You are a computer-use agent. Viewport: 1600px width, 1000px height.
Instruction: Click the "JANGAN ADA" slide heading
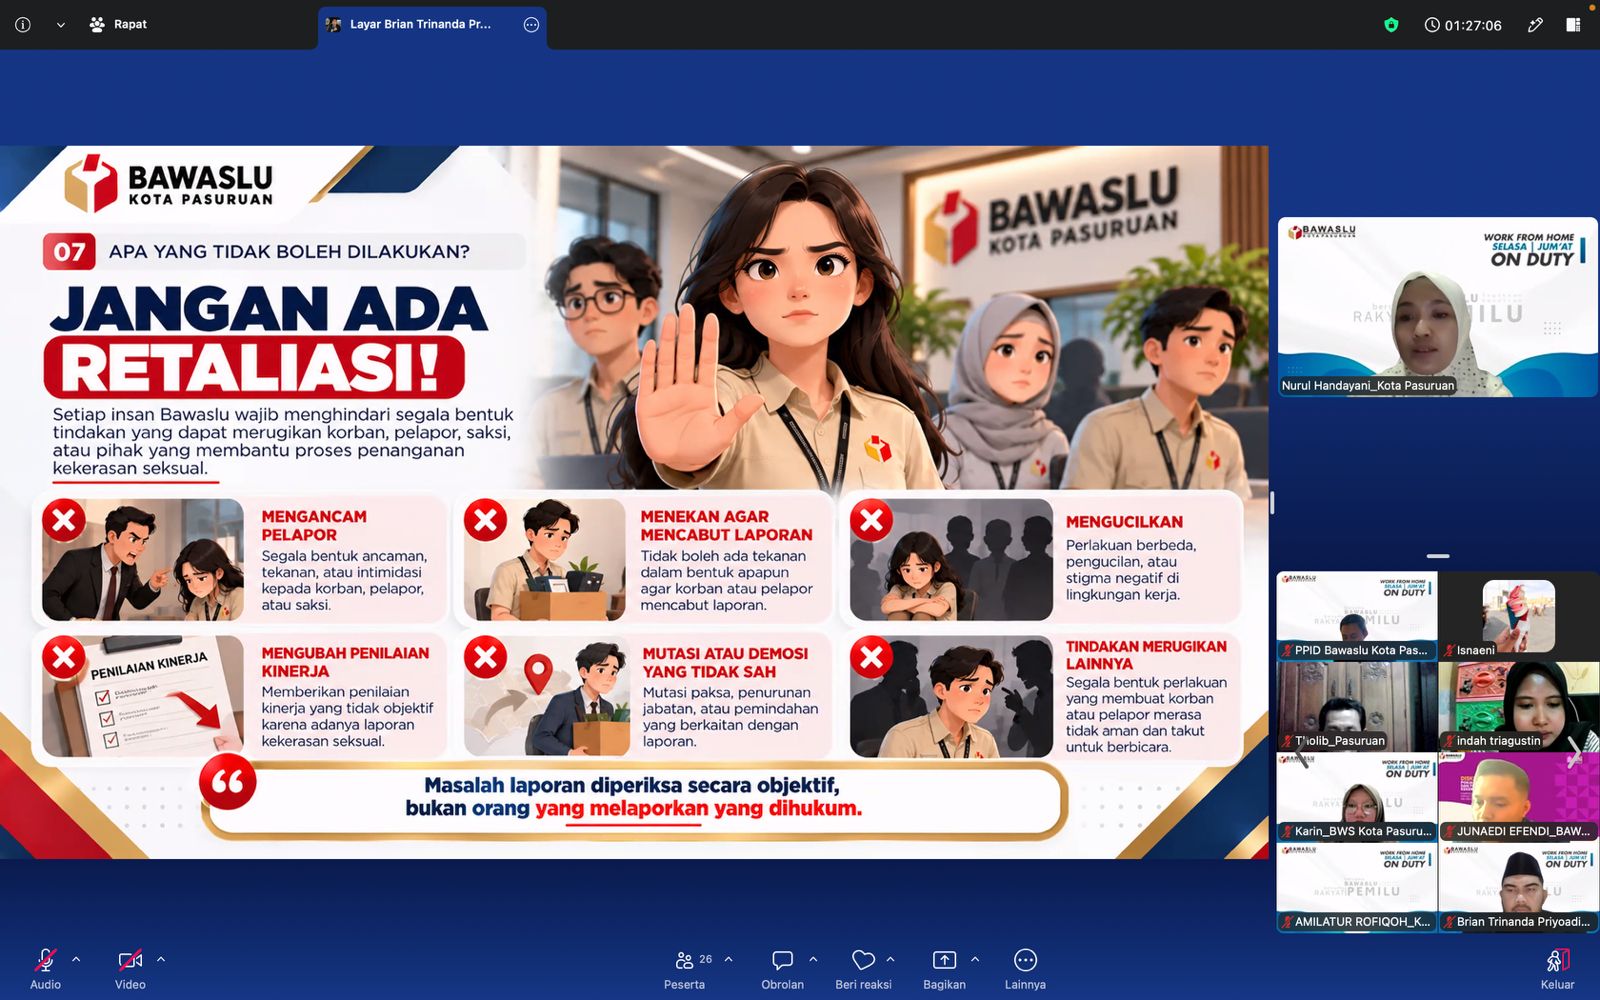(x=269, y=308)
